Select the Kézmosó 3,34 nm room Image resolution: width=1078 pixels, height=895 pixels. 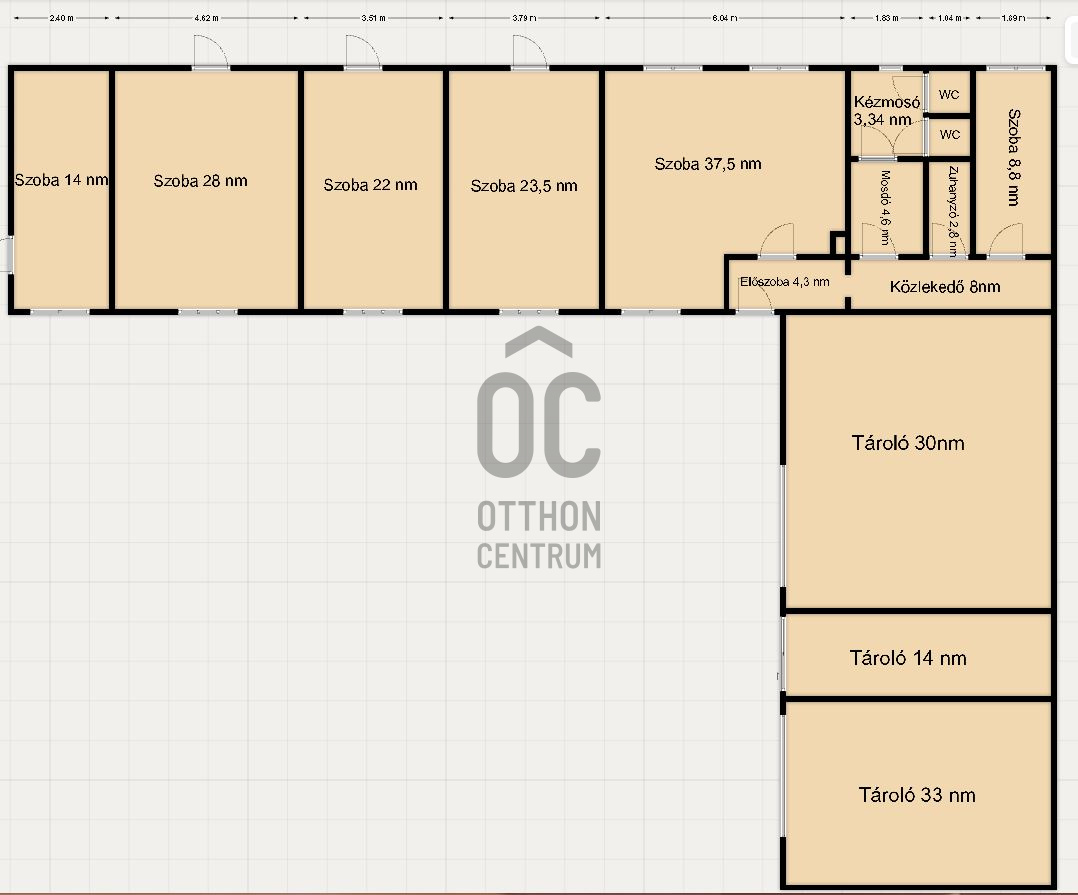tap(886, 111)
